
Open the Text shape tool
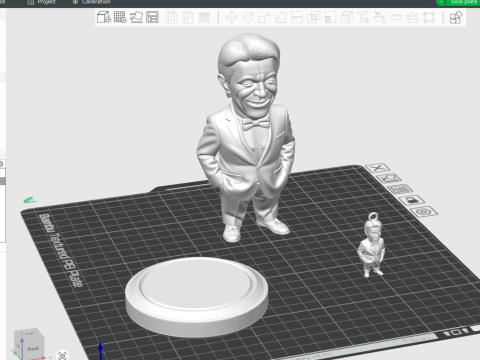coord(363,17)
